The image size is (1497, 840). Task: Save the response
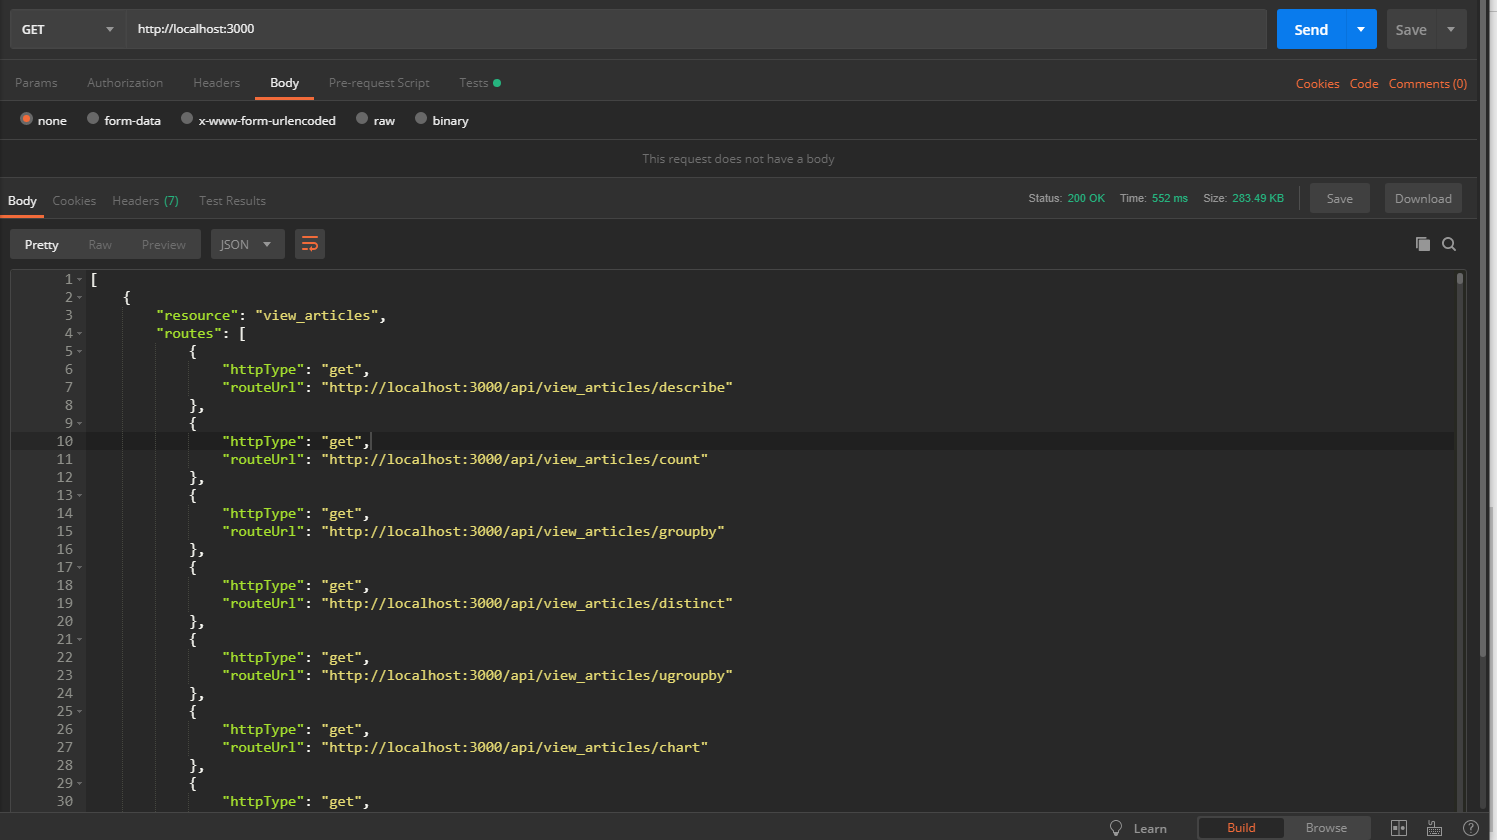click(1340, 198)
